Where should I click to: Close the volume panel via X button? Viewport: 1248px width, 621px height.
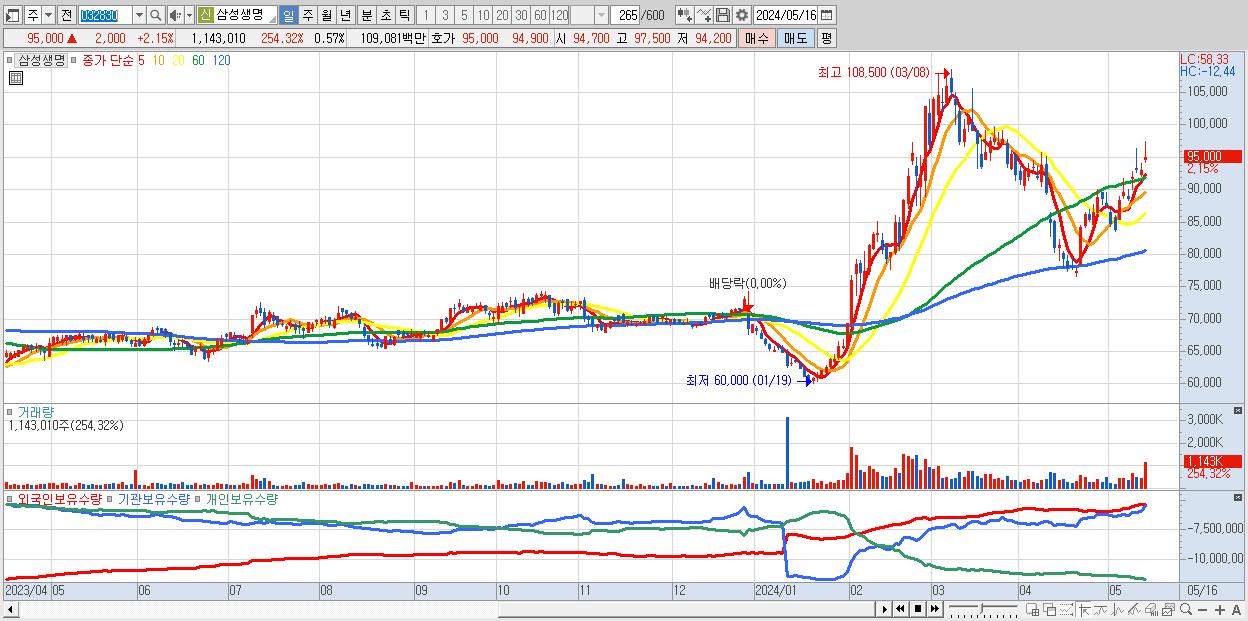click(x=1240, y=411)
